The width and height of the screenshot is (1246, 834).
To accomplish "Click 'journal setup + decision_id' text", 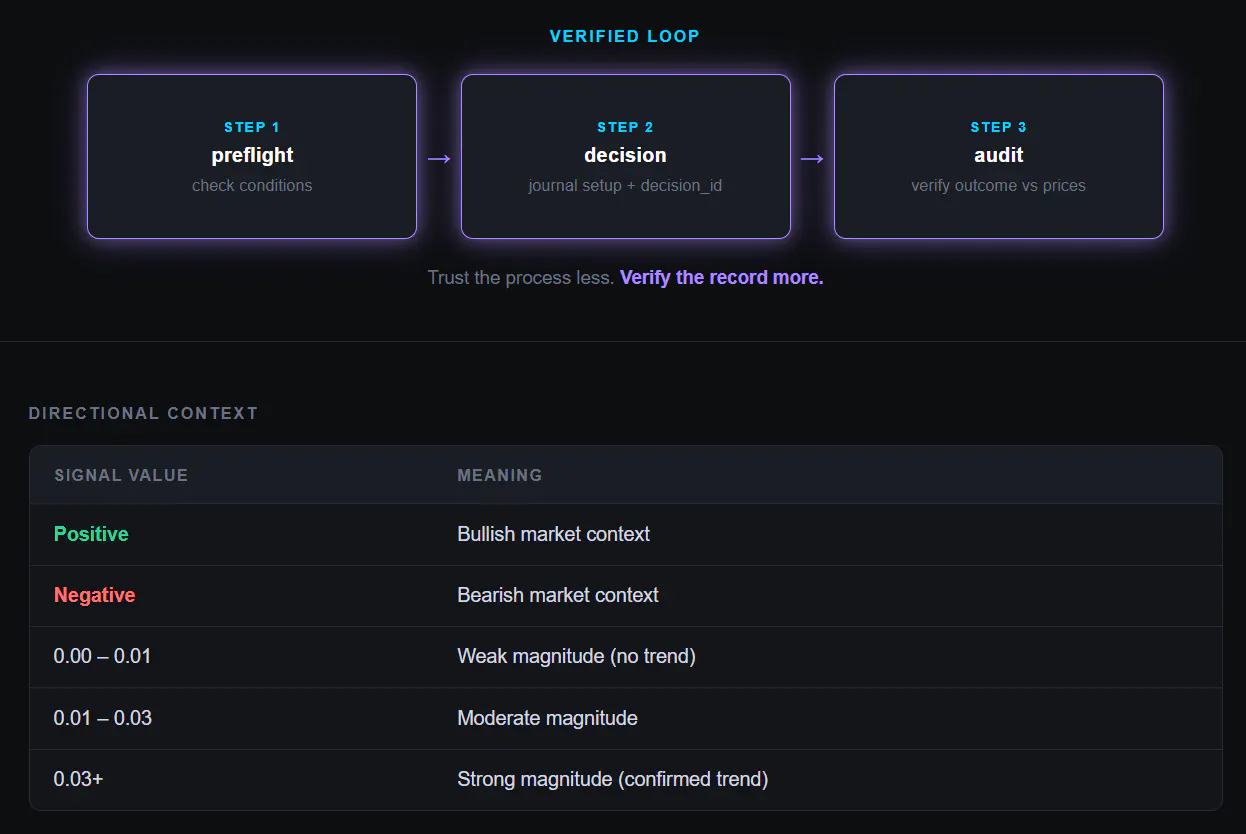I will click(x=626, y=185).
